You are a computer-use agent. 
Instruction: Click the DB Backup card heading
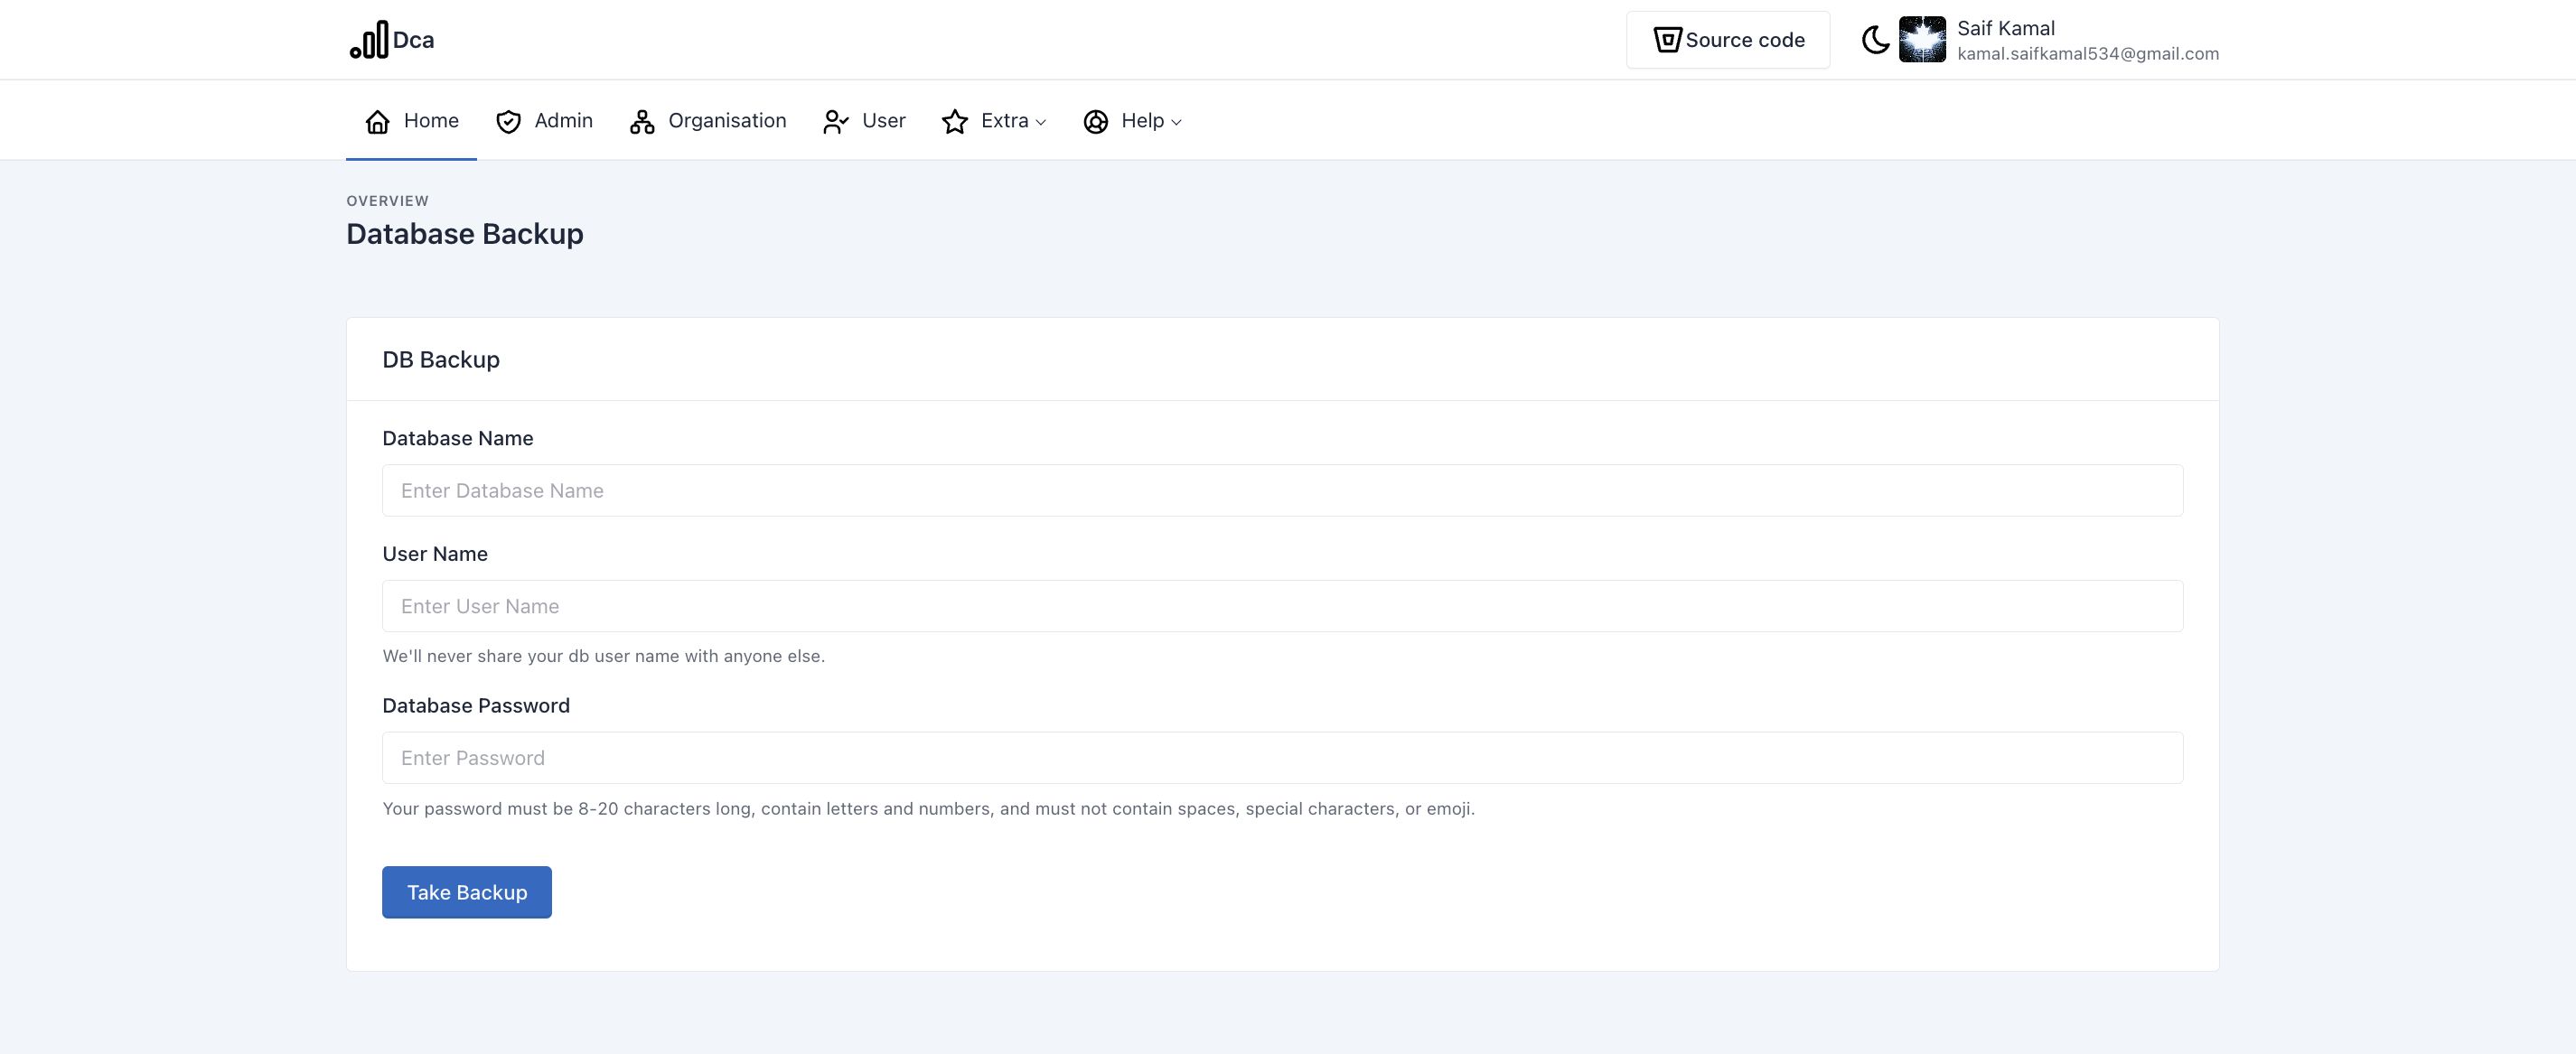click(441, 360)
